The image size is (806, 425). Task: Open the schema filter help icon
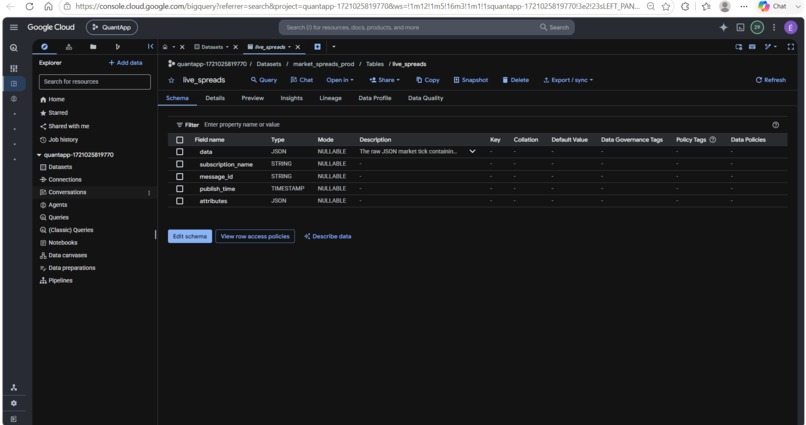coord(775,125)
